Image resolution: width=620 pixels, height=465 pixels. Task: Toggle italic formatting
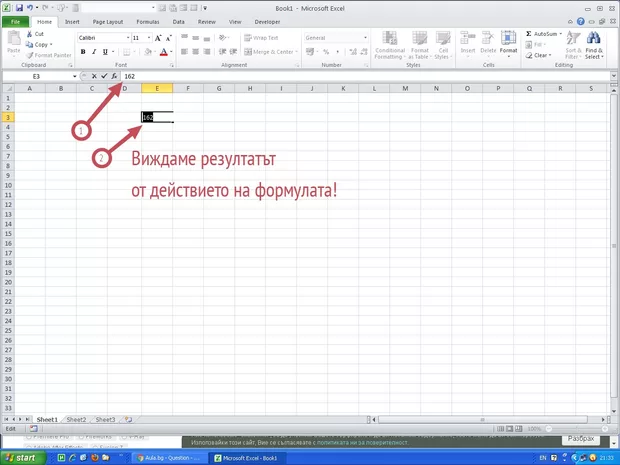point(94,52)
